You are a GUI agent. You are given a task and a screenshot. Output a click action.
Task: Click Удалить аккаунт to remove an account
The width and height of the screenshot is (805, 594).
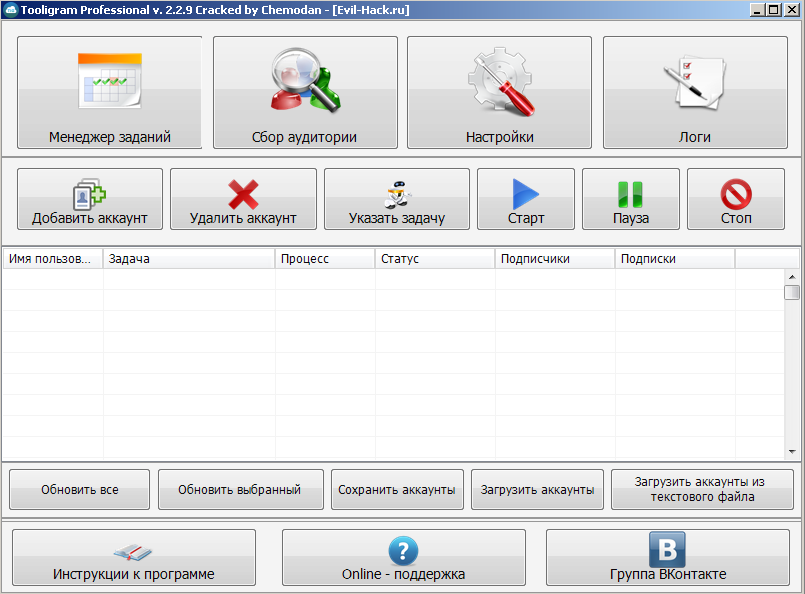243,199
